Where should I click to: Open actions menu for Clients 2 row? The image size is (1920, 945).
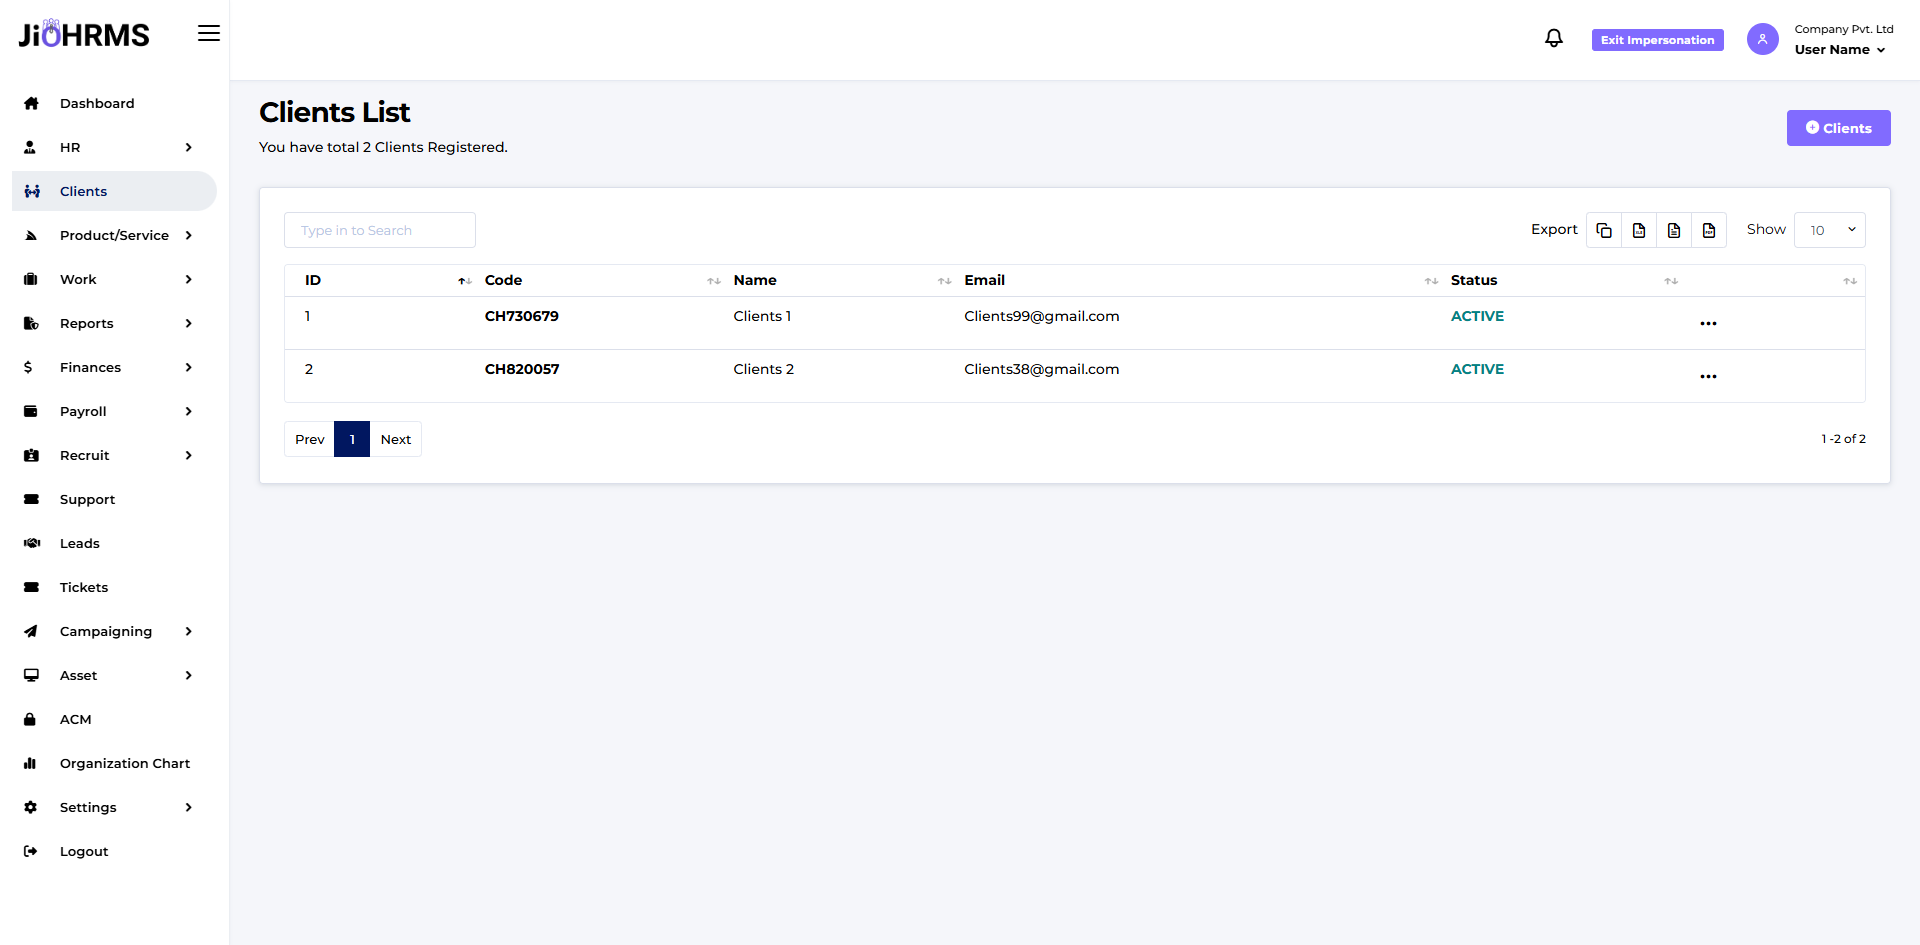pos(1708,376)
